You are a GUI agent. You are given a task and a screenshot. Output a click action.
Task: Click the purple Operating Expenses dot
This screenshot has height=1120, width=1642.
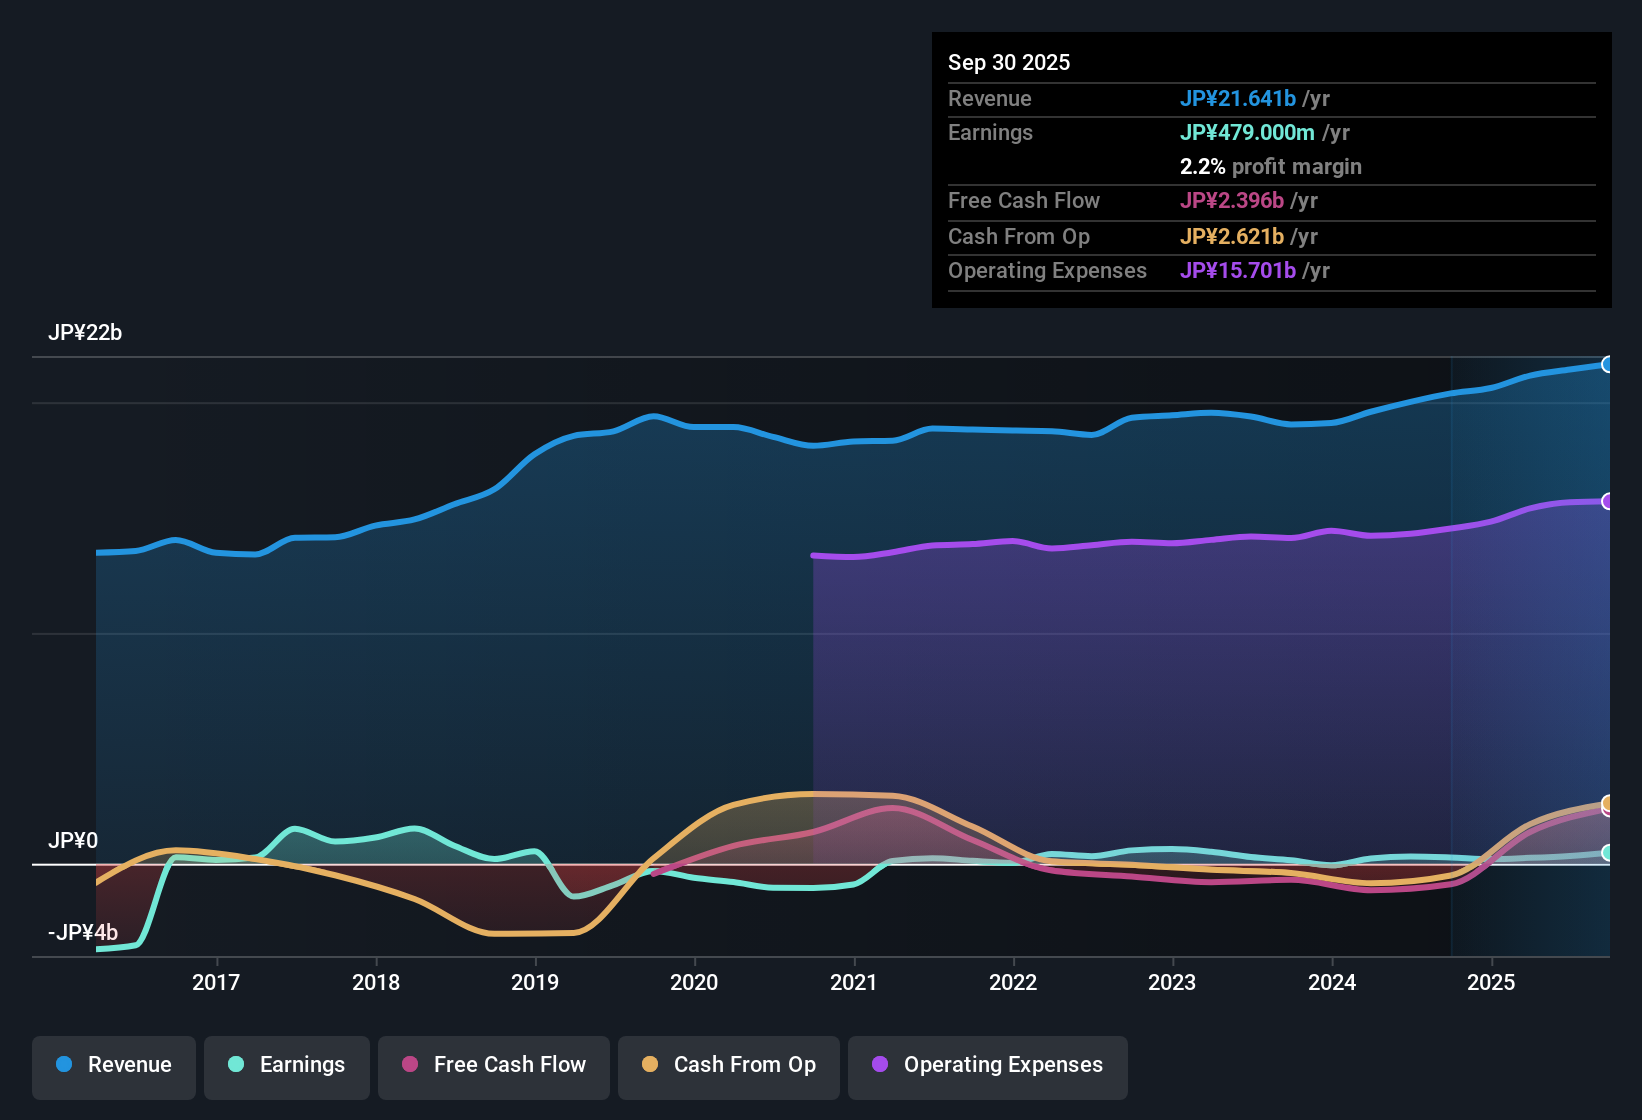tap(879, 1065)
